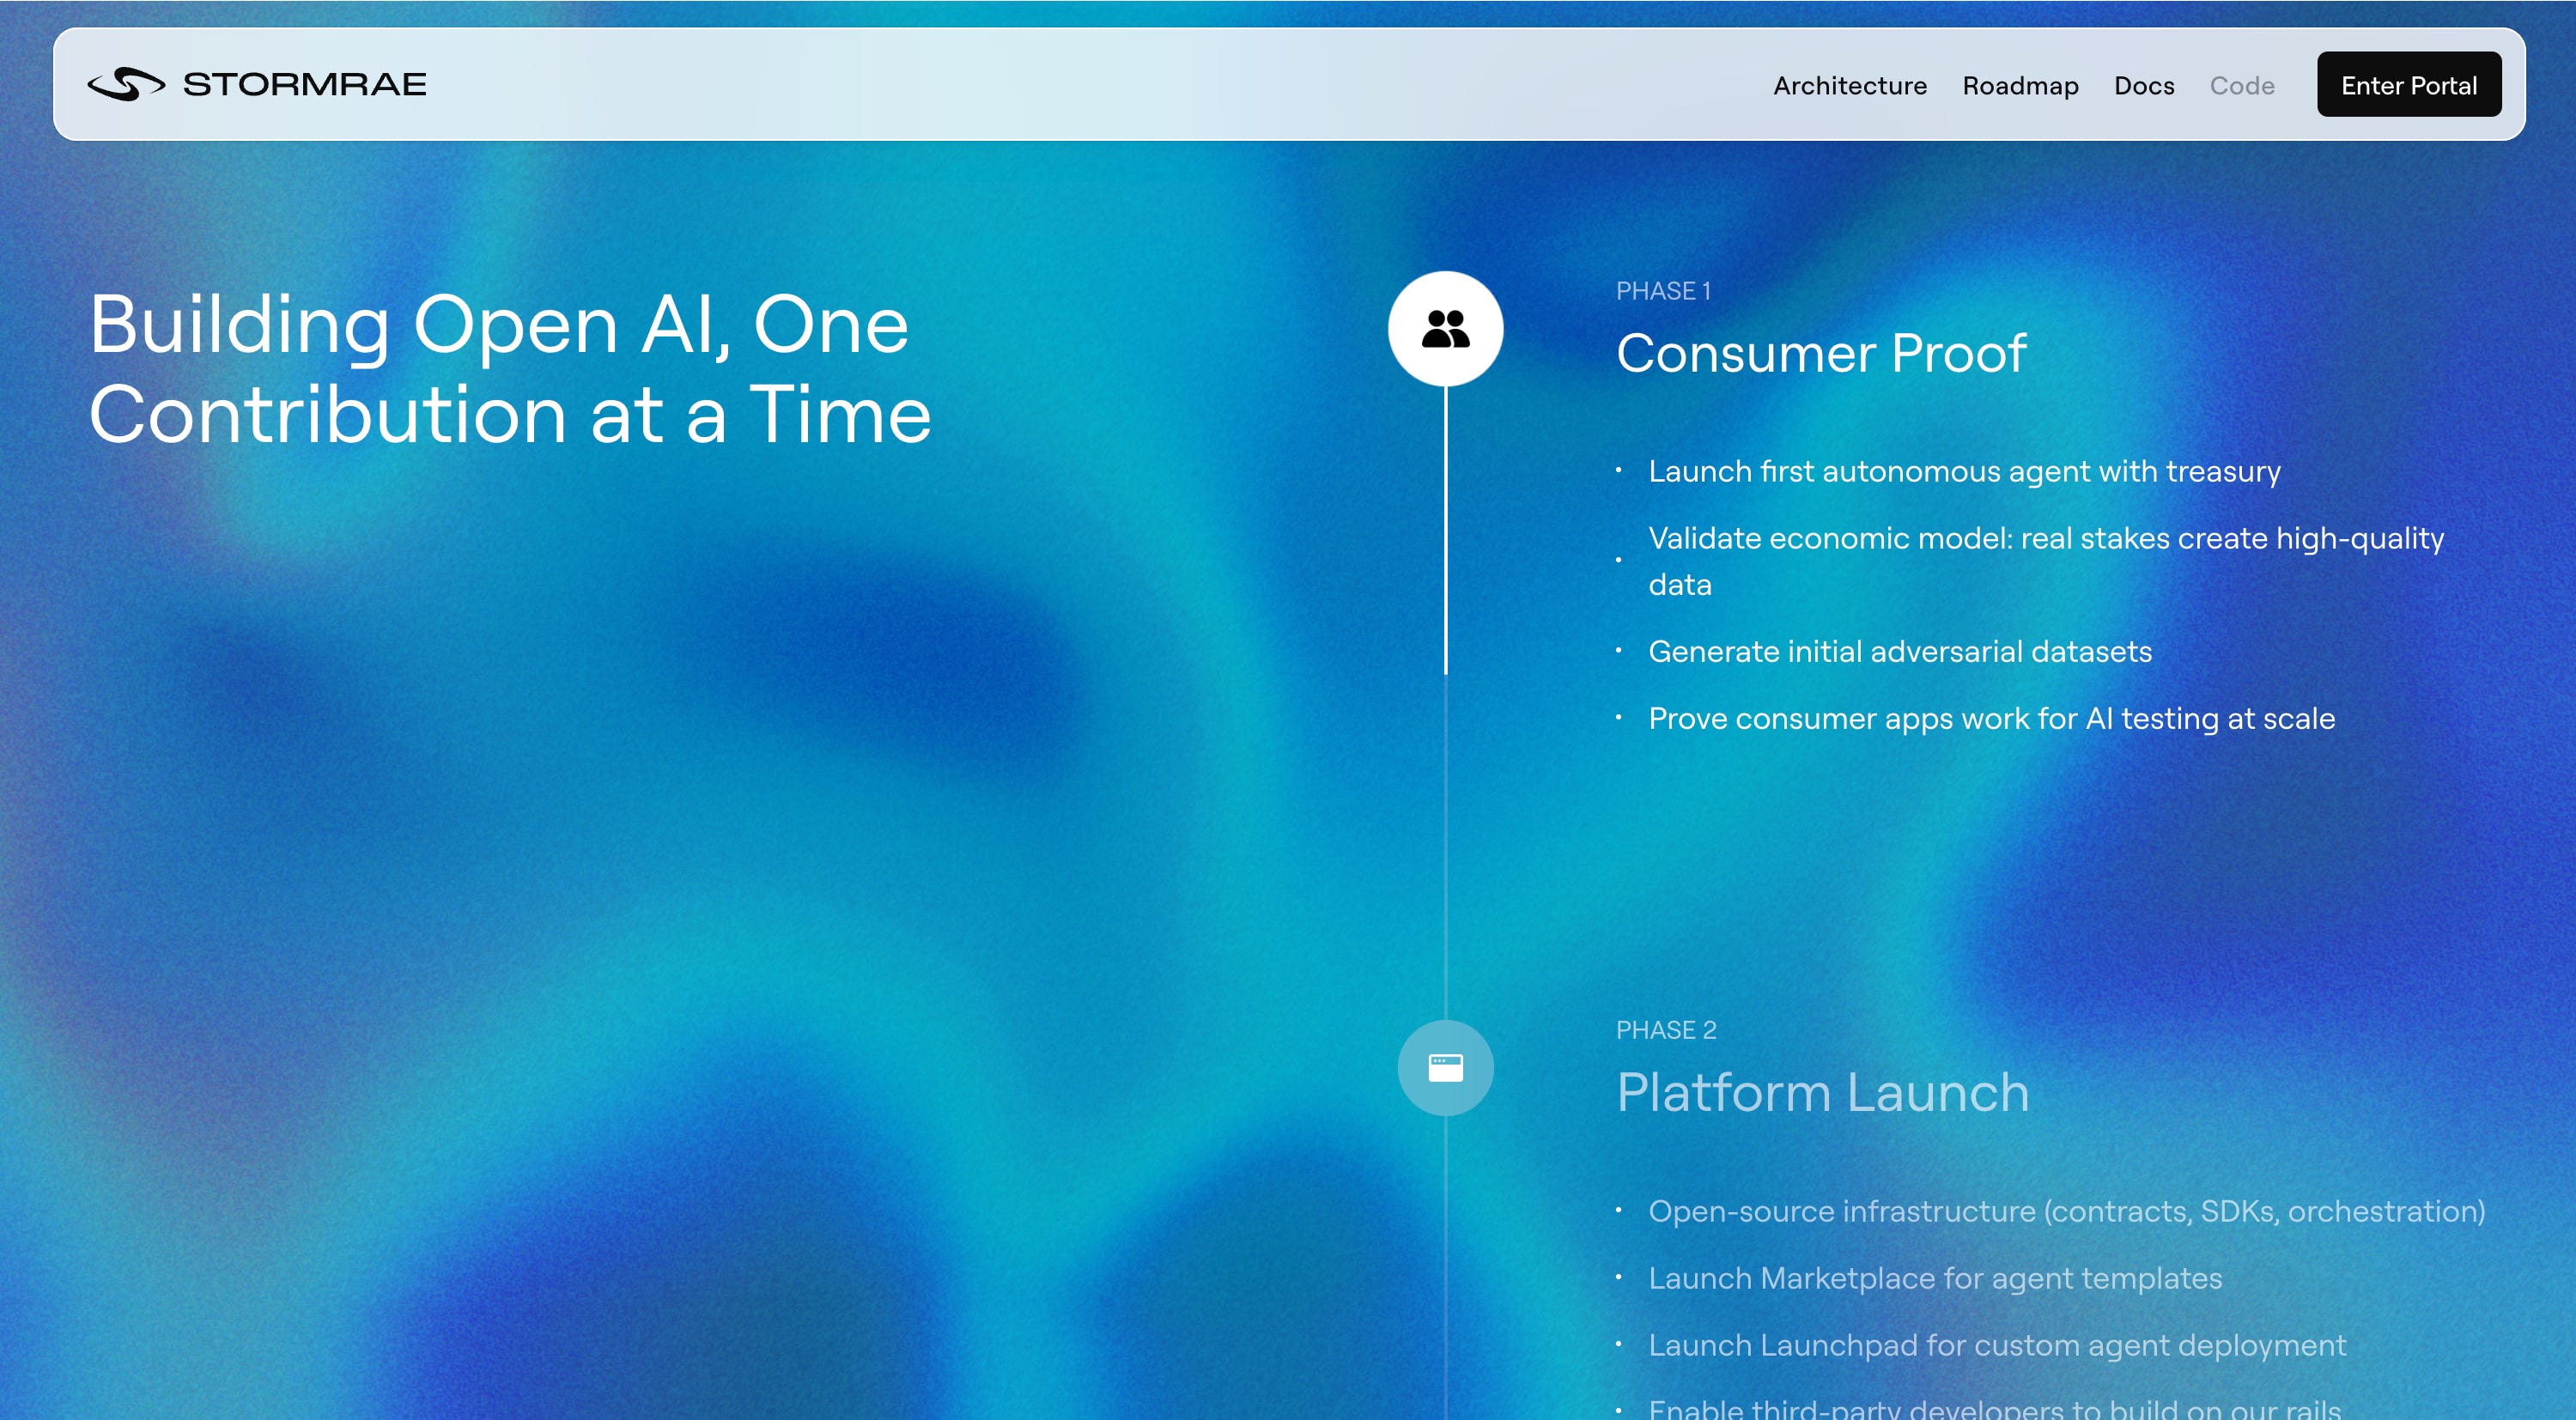Click 'Launch first autonomous agent with treasury' item

pos(1963,471)
